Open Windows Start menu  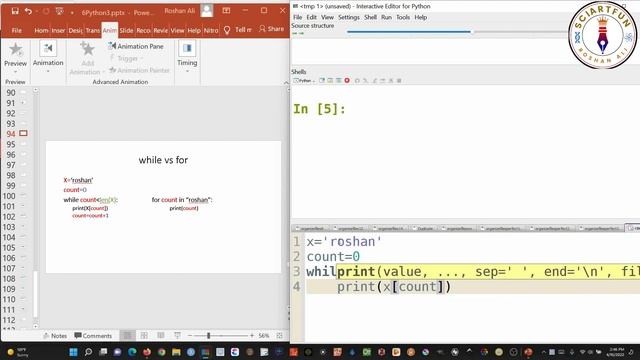click(73, 352)
